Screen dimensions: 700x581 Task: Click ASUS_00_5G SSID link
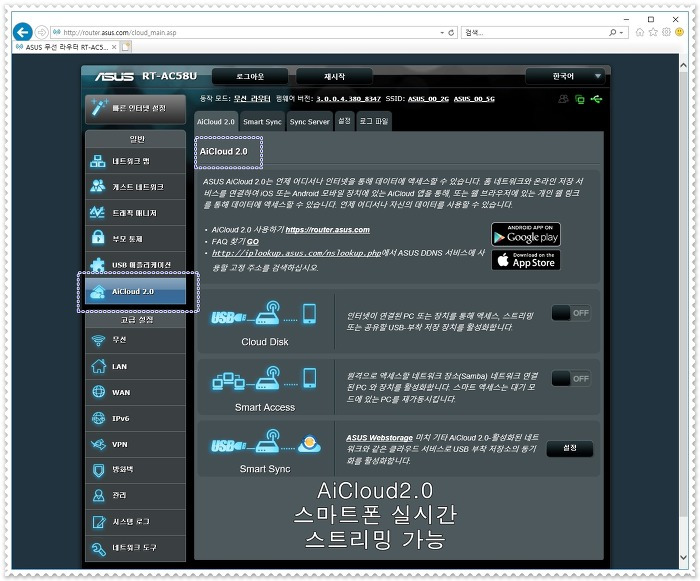[x=474, y=99]
